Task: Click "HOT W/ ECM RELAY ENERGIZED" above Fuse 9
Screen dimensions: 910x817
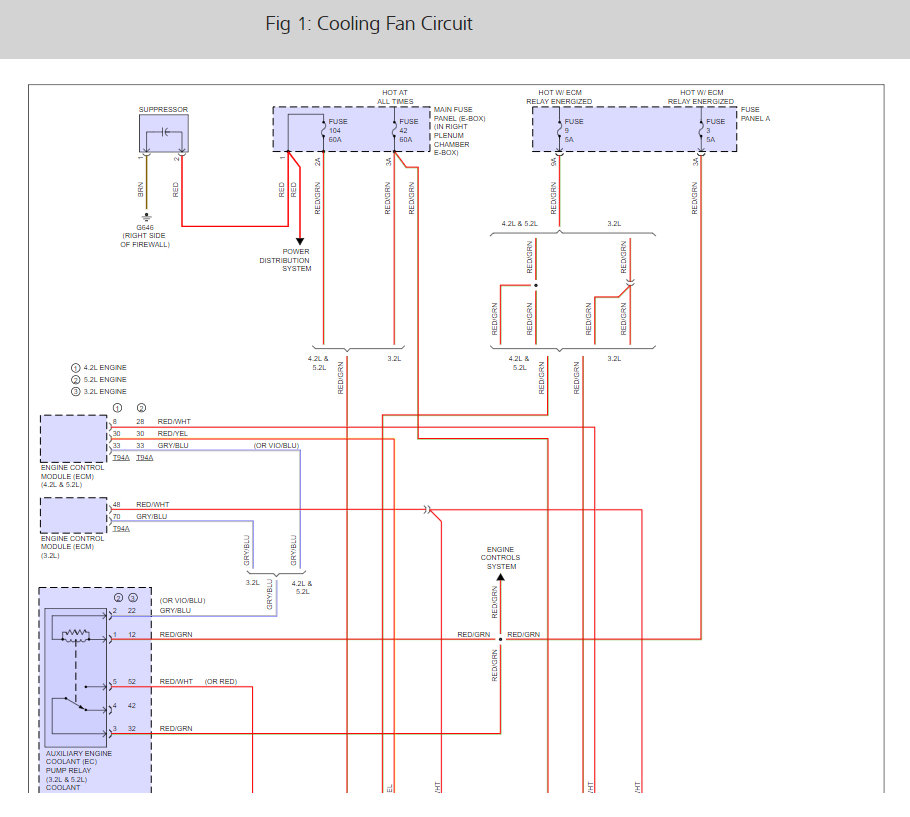Action: click(559, 97)
